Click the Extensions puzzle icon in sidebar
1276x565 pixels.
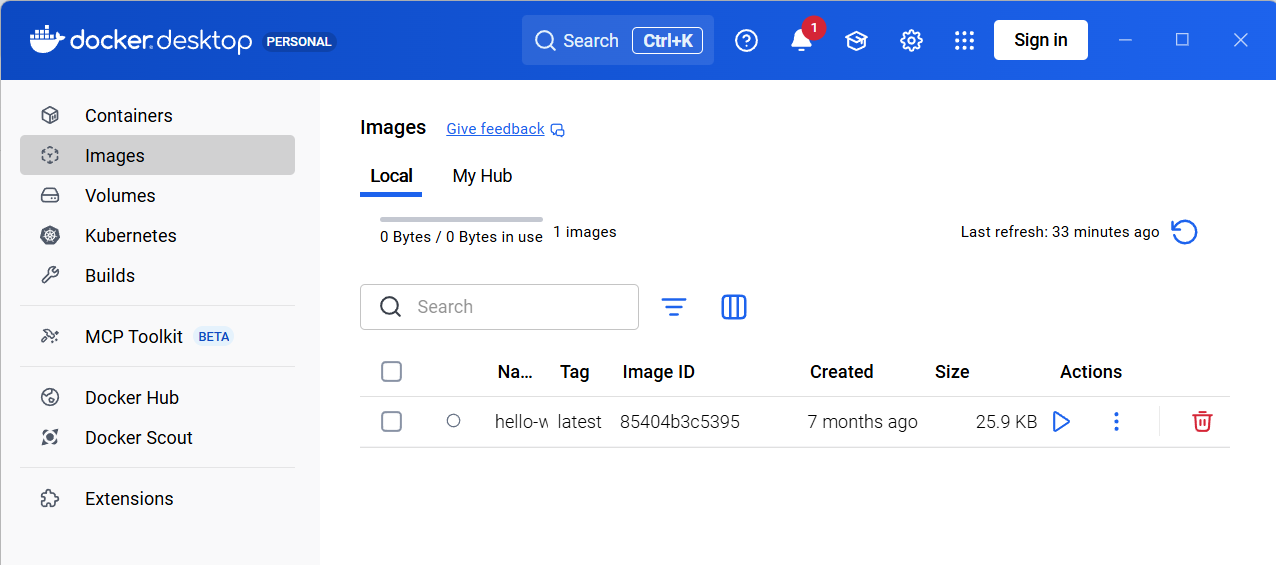pos(50,499)
